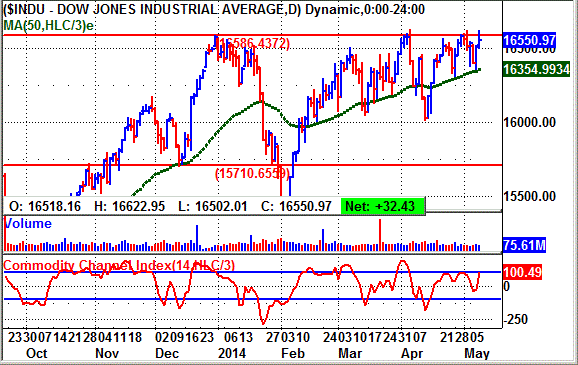Click the 75.61M volume value tag

point(524,245)
